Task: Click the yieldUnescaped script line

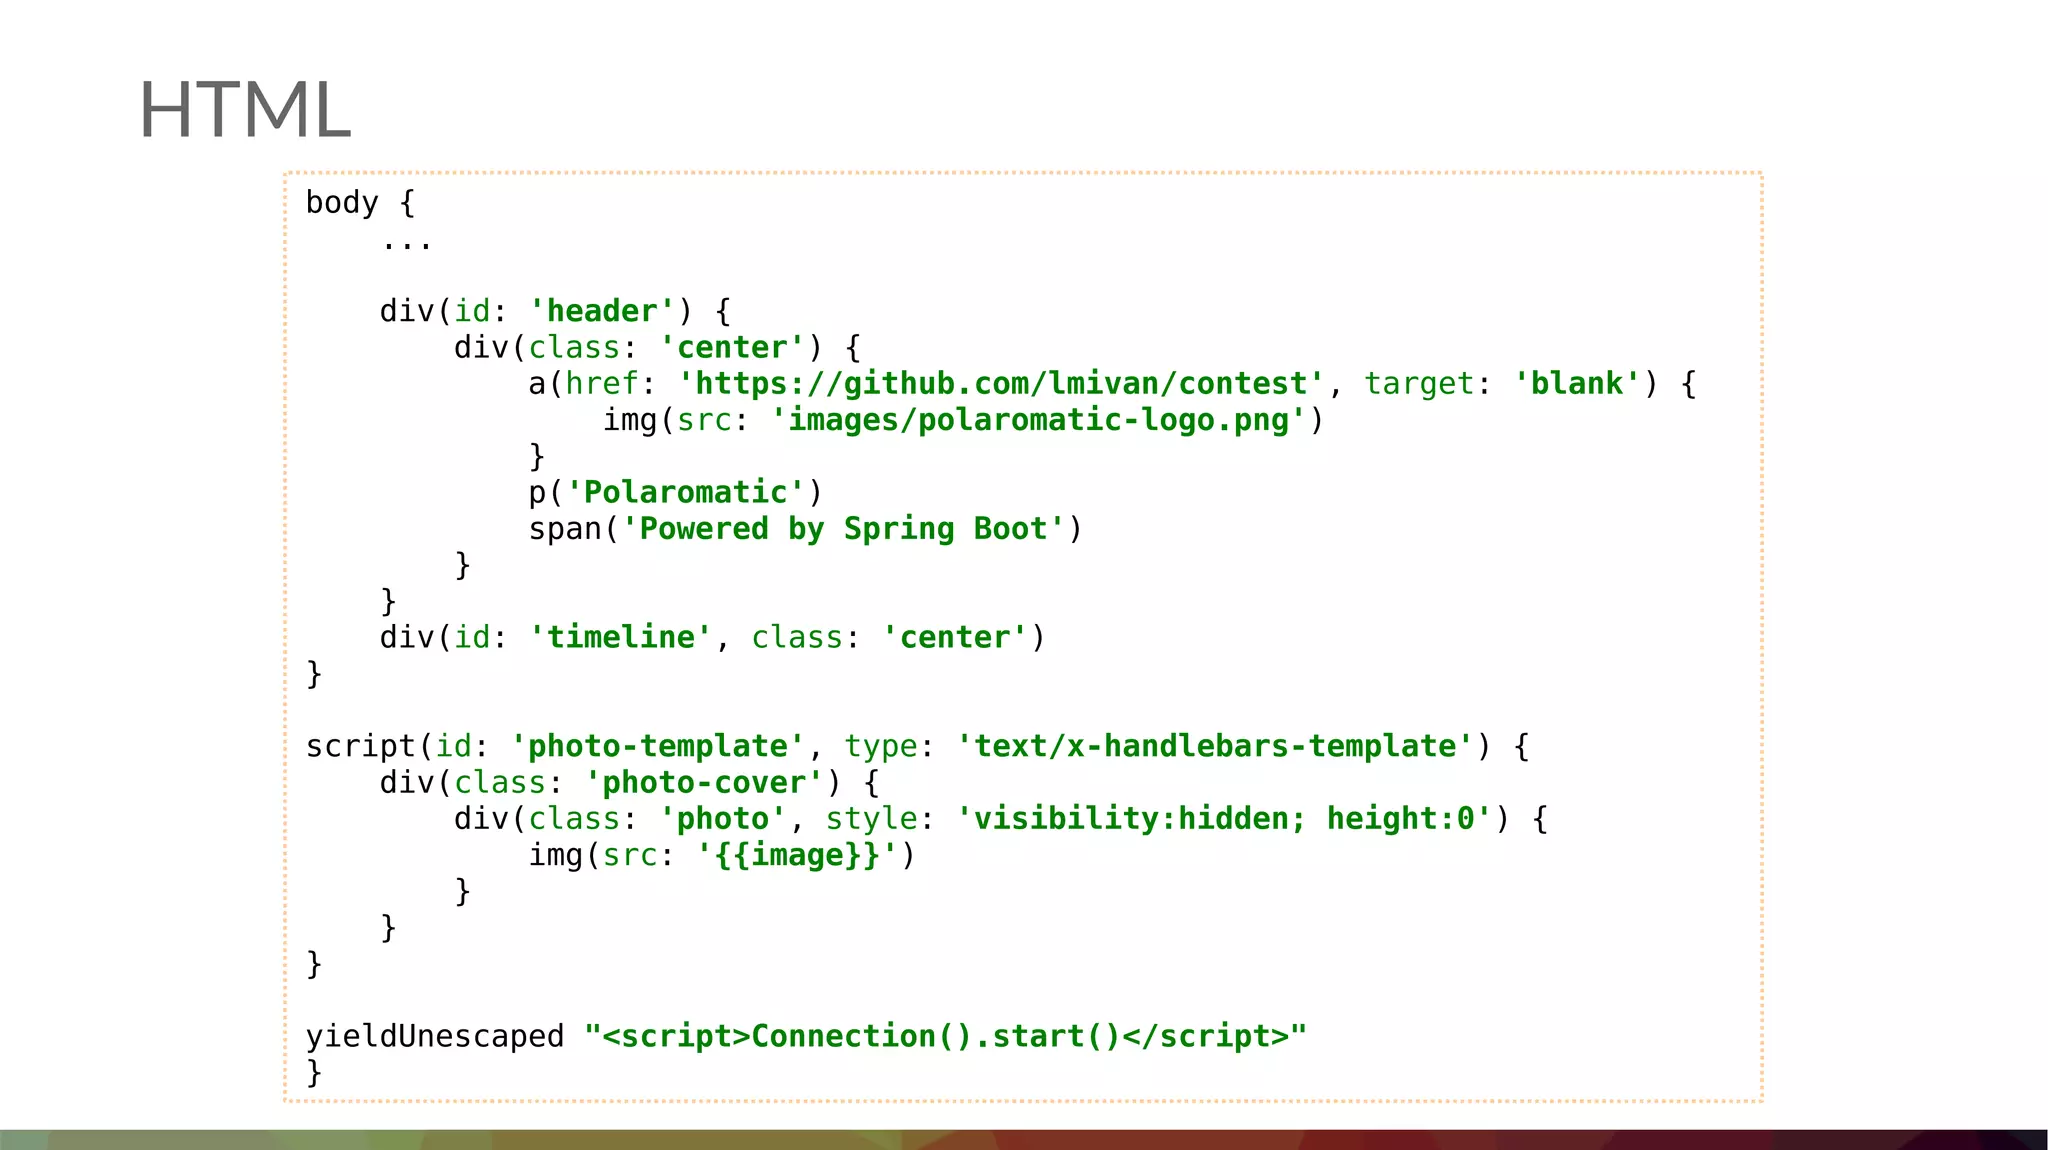Action: (x=806, y=1036)
